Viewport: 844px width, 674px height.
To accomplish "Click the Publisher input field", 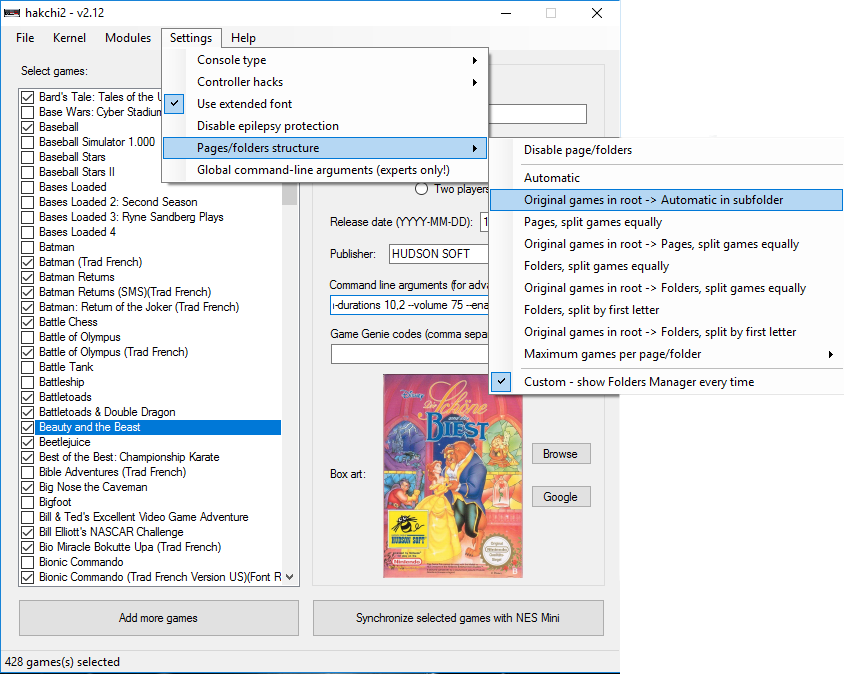I will pyautogui.click(x=438, y=254).
